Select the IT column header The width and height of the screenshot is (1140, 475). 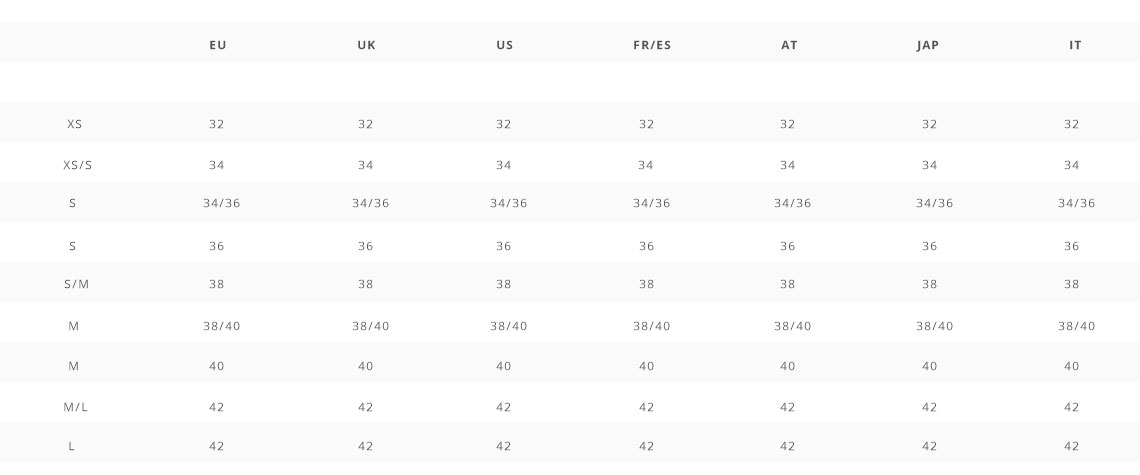click(1075, 45)
